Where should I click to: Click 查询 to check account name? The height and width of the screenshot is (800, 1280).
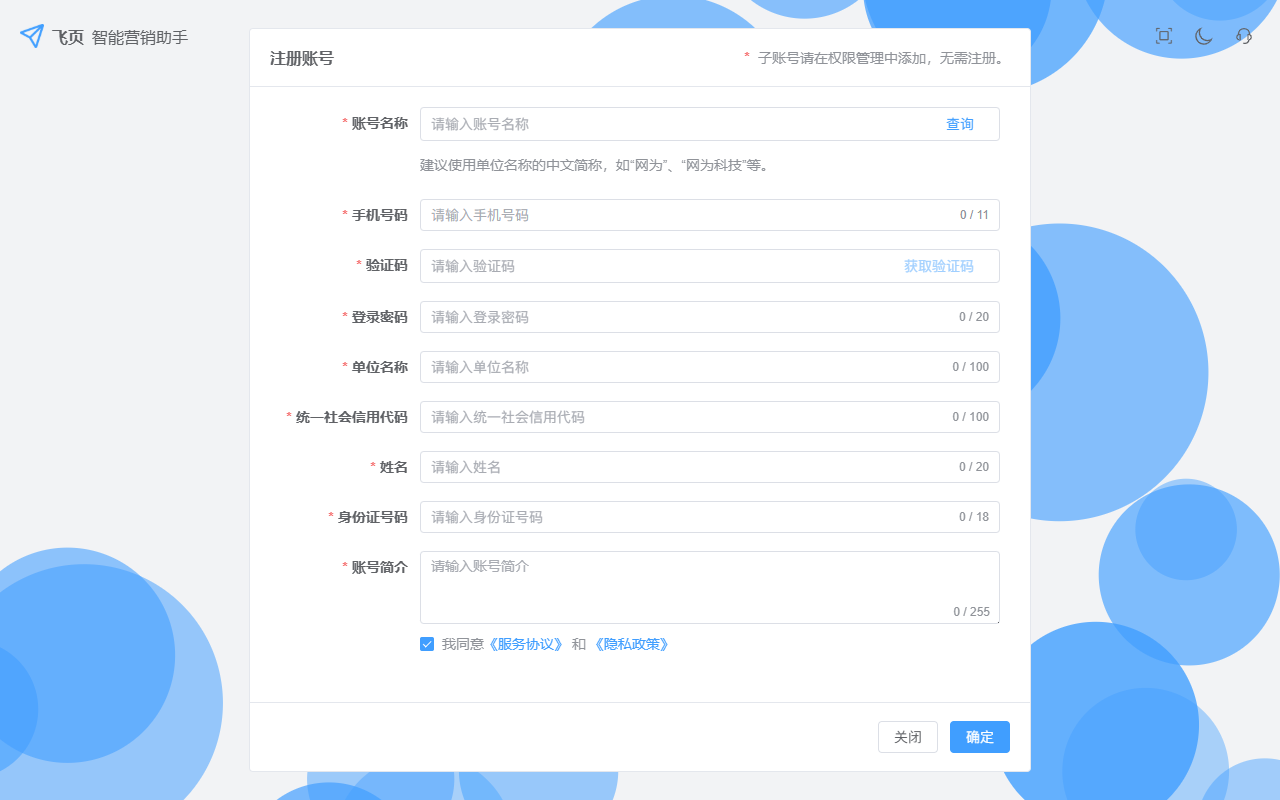[959, 124]
